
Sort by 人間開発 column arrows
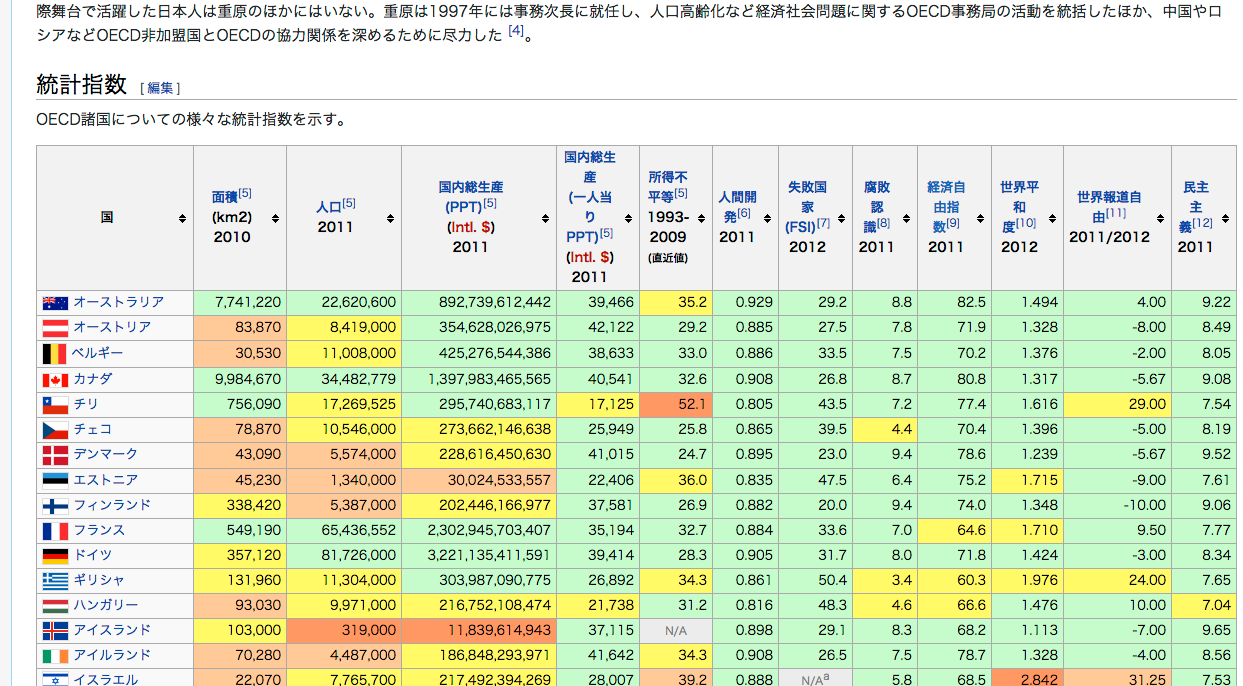[767, 218]
